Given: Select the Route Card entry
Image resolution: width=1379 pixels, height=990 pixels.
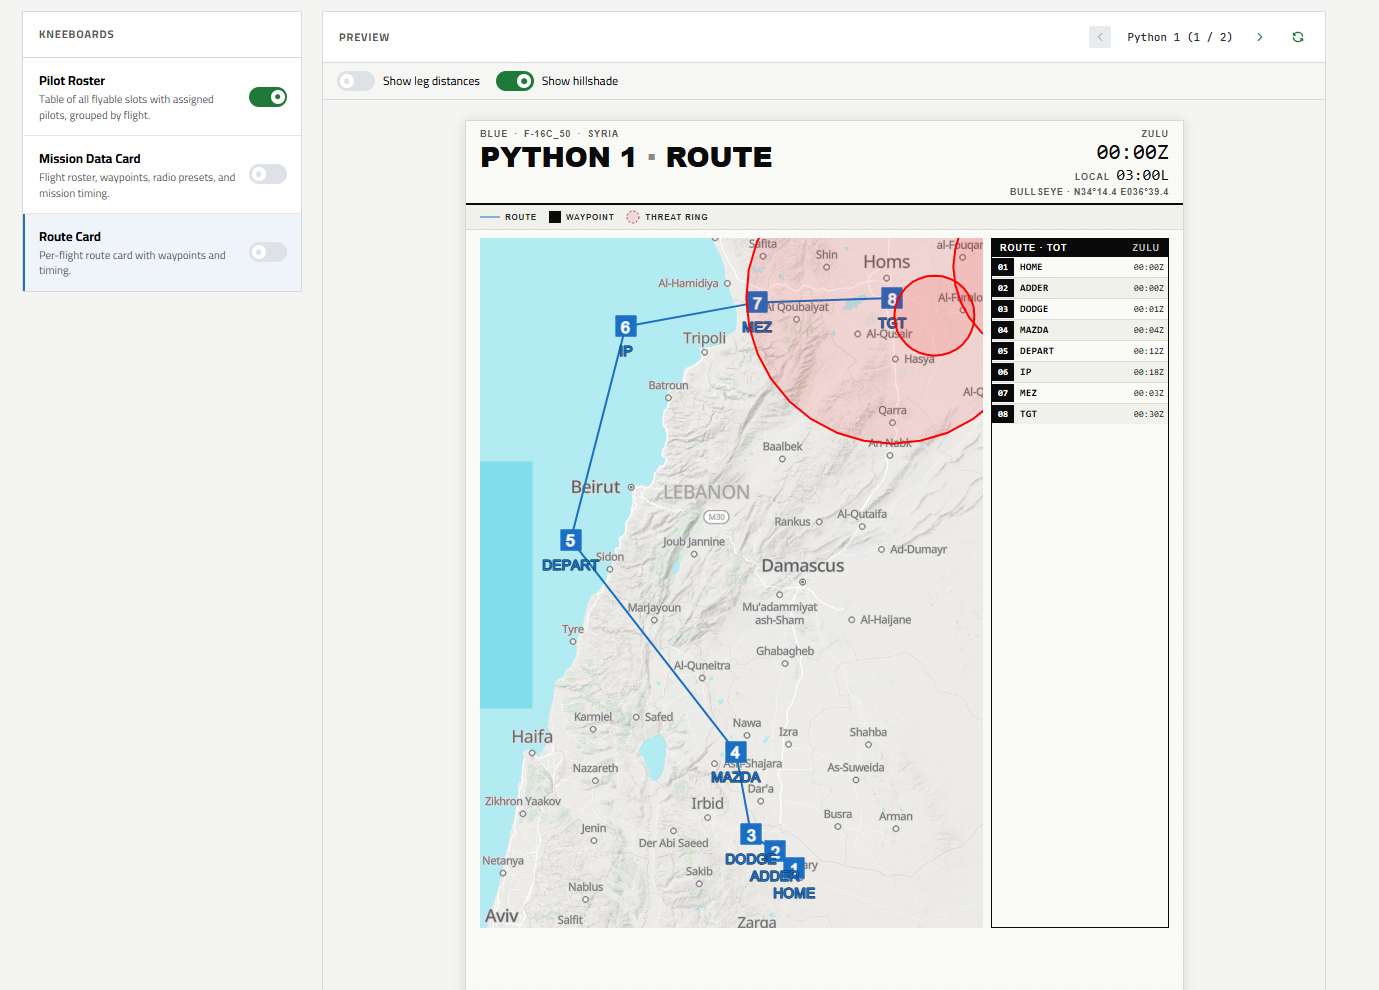Looking at the screenshot, I should tap(162, 253).
